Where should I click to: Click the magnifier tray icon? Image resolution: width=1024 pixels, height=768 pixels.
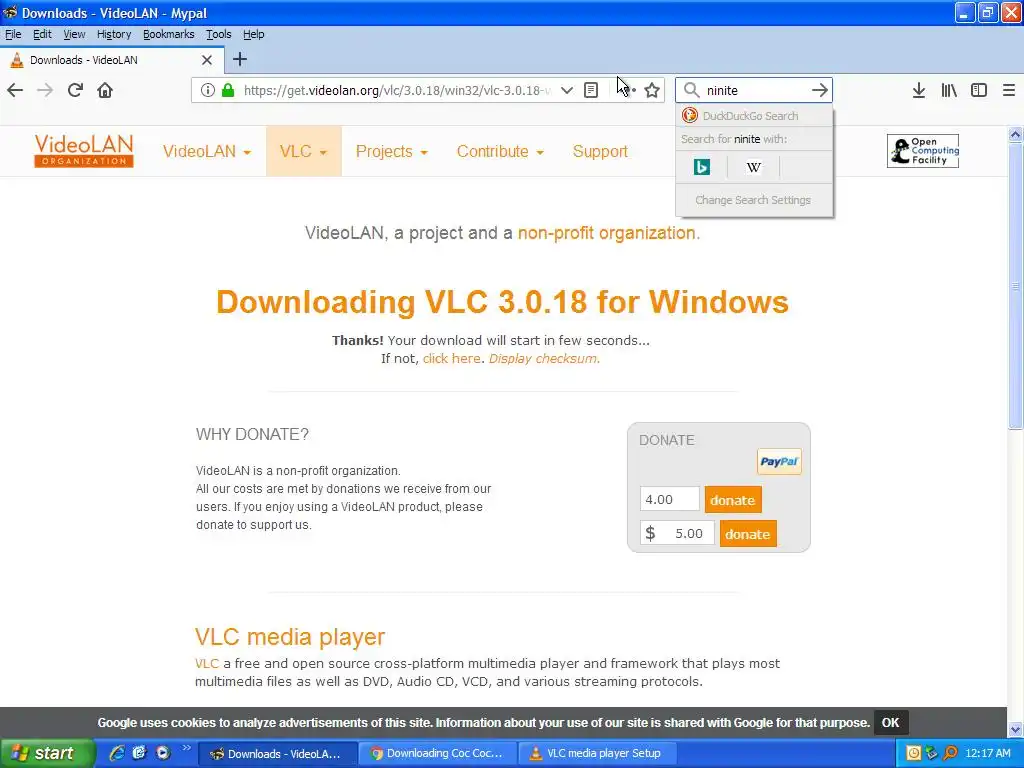coord(950,753)
